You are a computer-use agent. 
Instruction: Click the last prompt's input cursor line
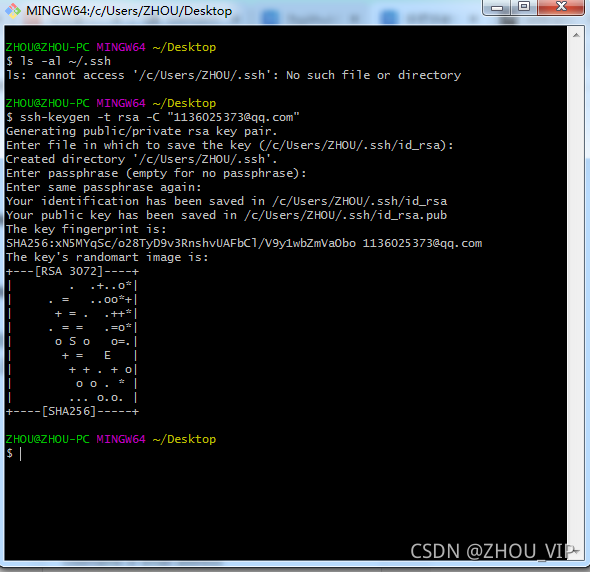pyautogui.click(x=14, y=453)
